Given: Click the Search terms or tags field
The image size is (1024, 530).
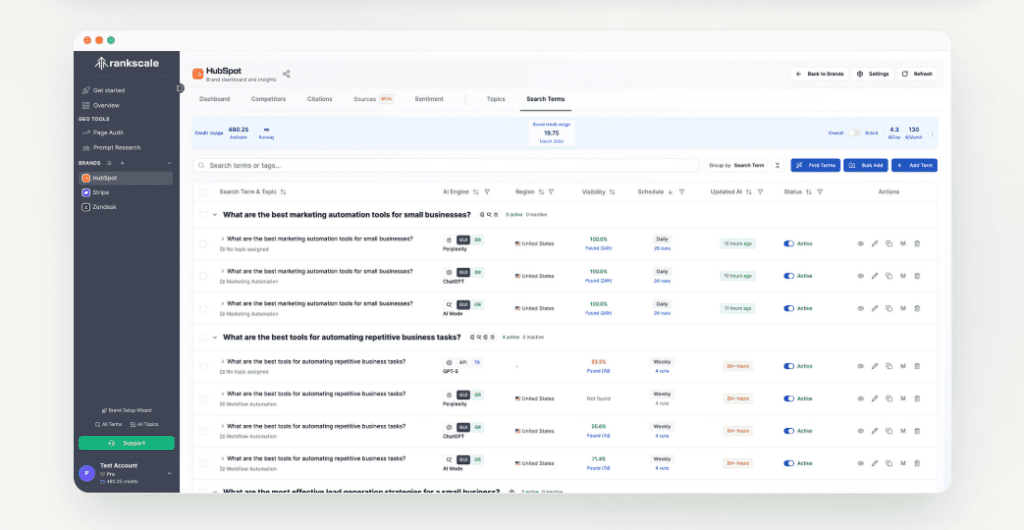Looking at the screenshot, I should [446, 165].
